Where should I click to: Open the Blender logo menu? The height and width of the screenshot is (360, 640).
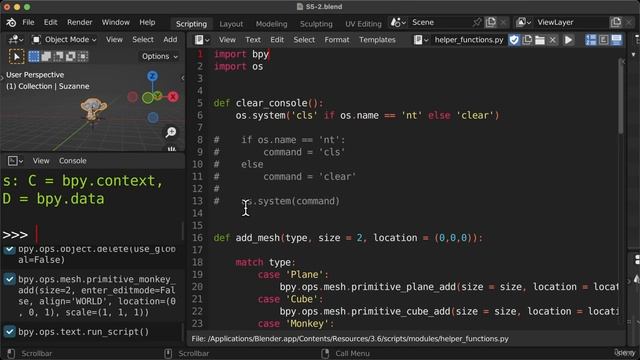tap(11, 22)
